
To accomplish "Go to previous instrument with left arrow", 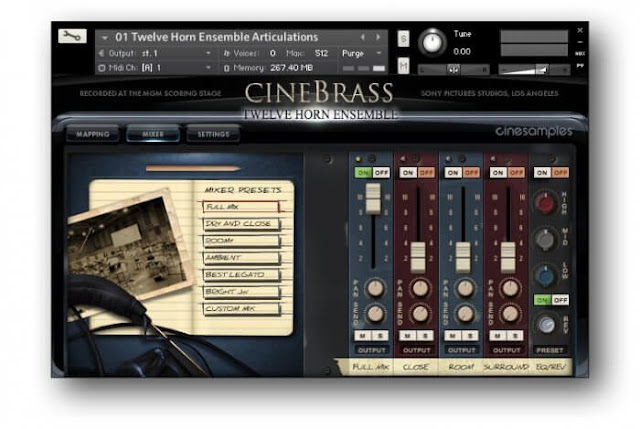I will pyautogui.click(x=362, y=37).
